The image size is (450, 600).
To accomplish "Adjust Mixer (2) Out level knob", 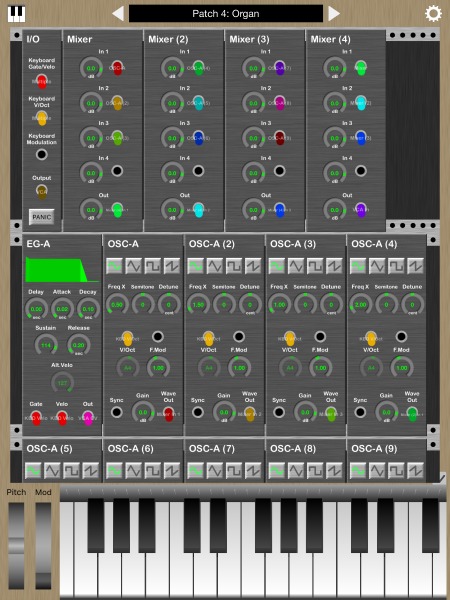I will (172, 210).
